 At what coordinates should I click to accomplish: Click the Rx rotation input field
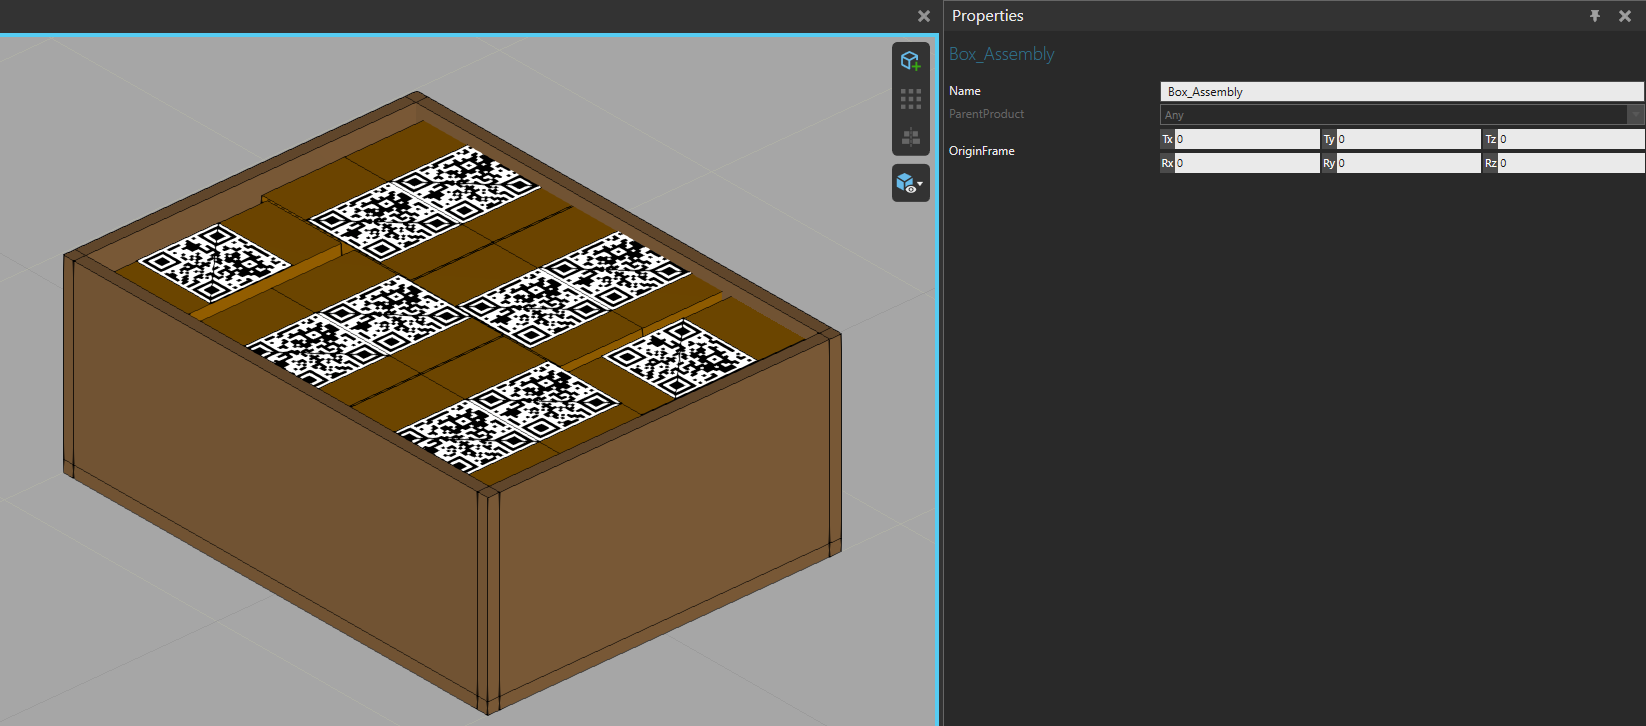pos(1246,163)
